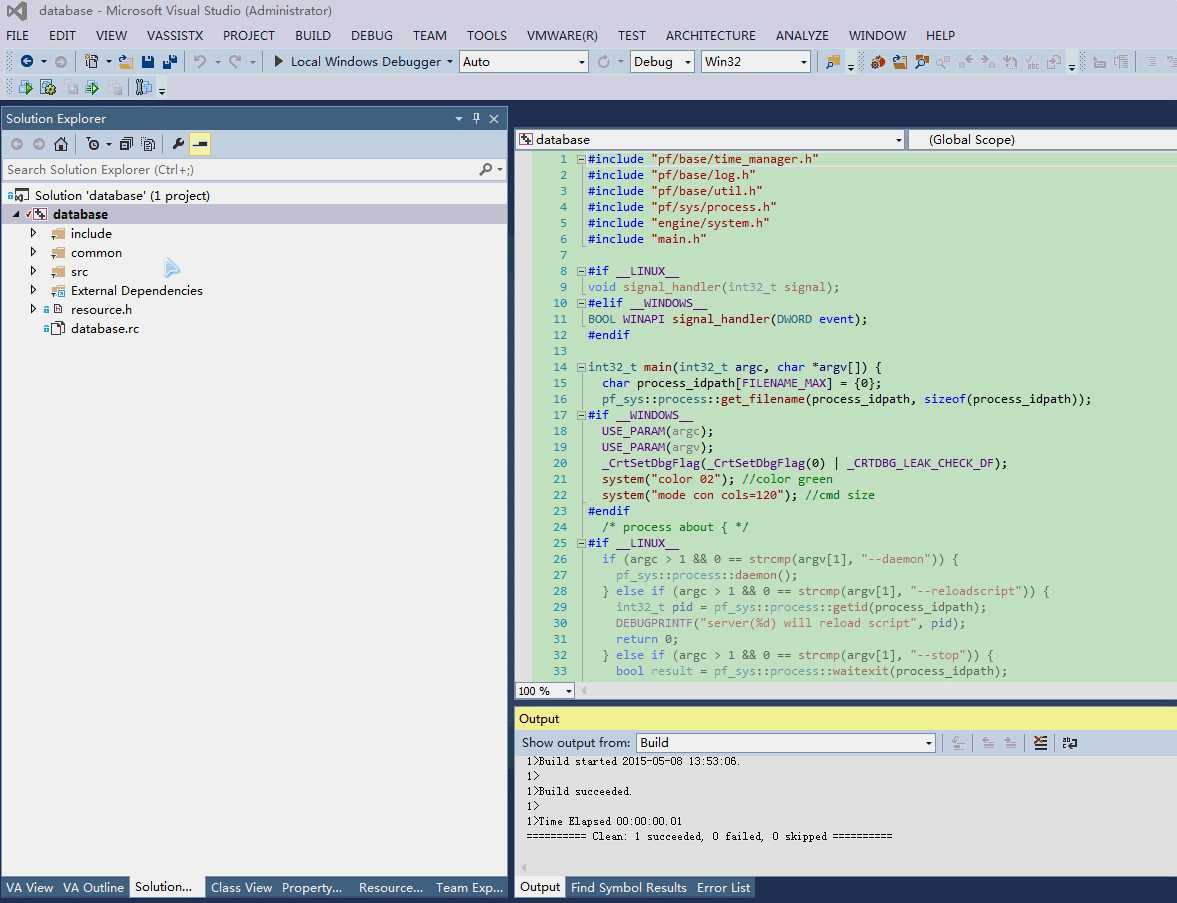
Task: Open the BUILD menu
Action: point(313,35)
